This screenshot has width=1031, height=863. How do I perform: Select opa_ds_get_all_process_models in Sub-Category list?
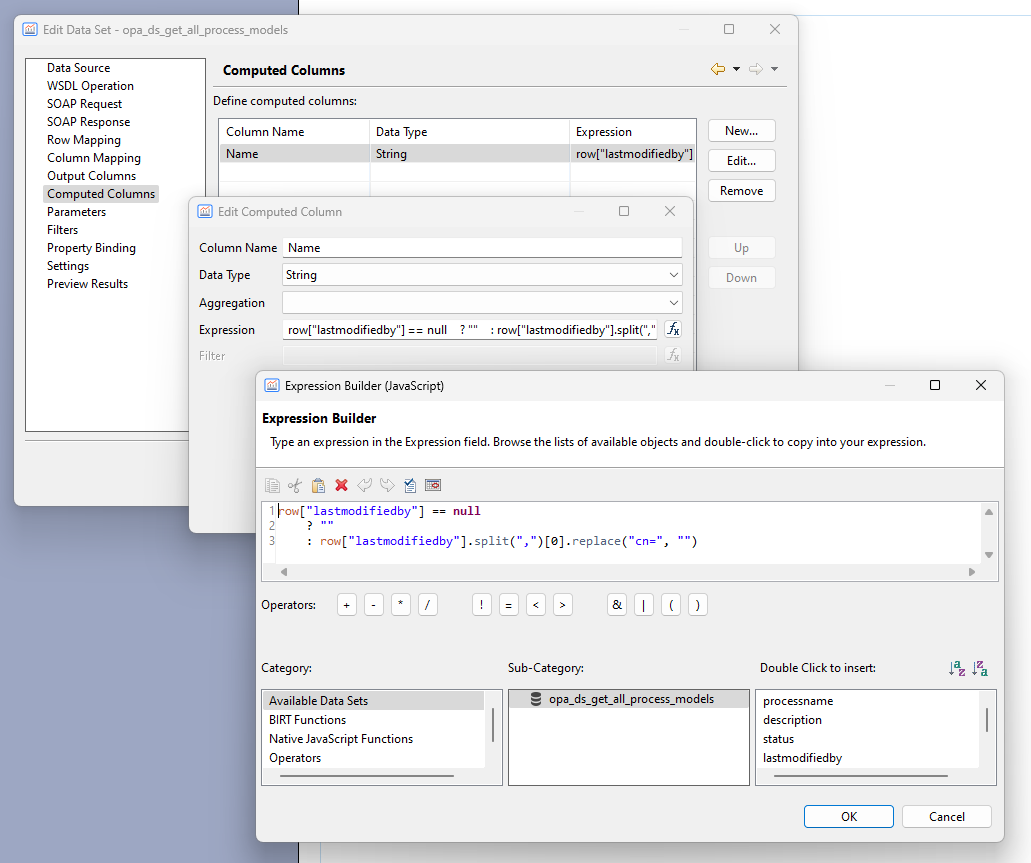pos(629,699)
